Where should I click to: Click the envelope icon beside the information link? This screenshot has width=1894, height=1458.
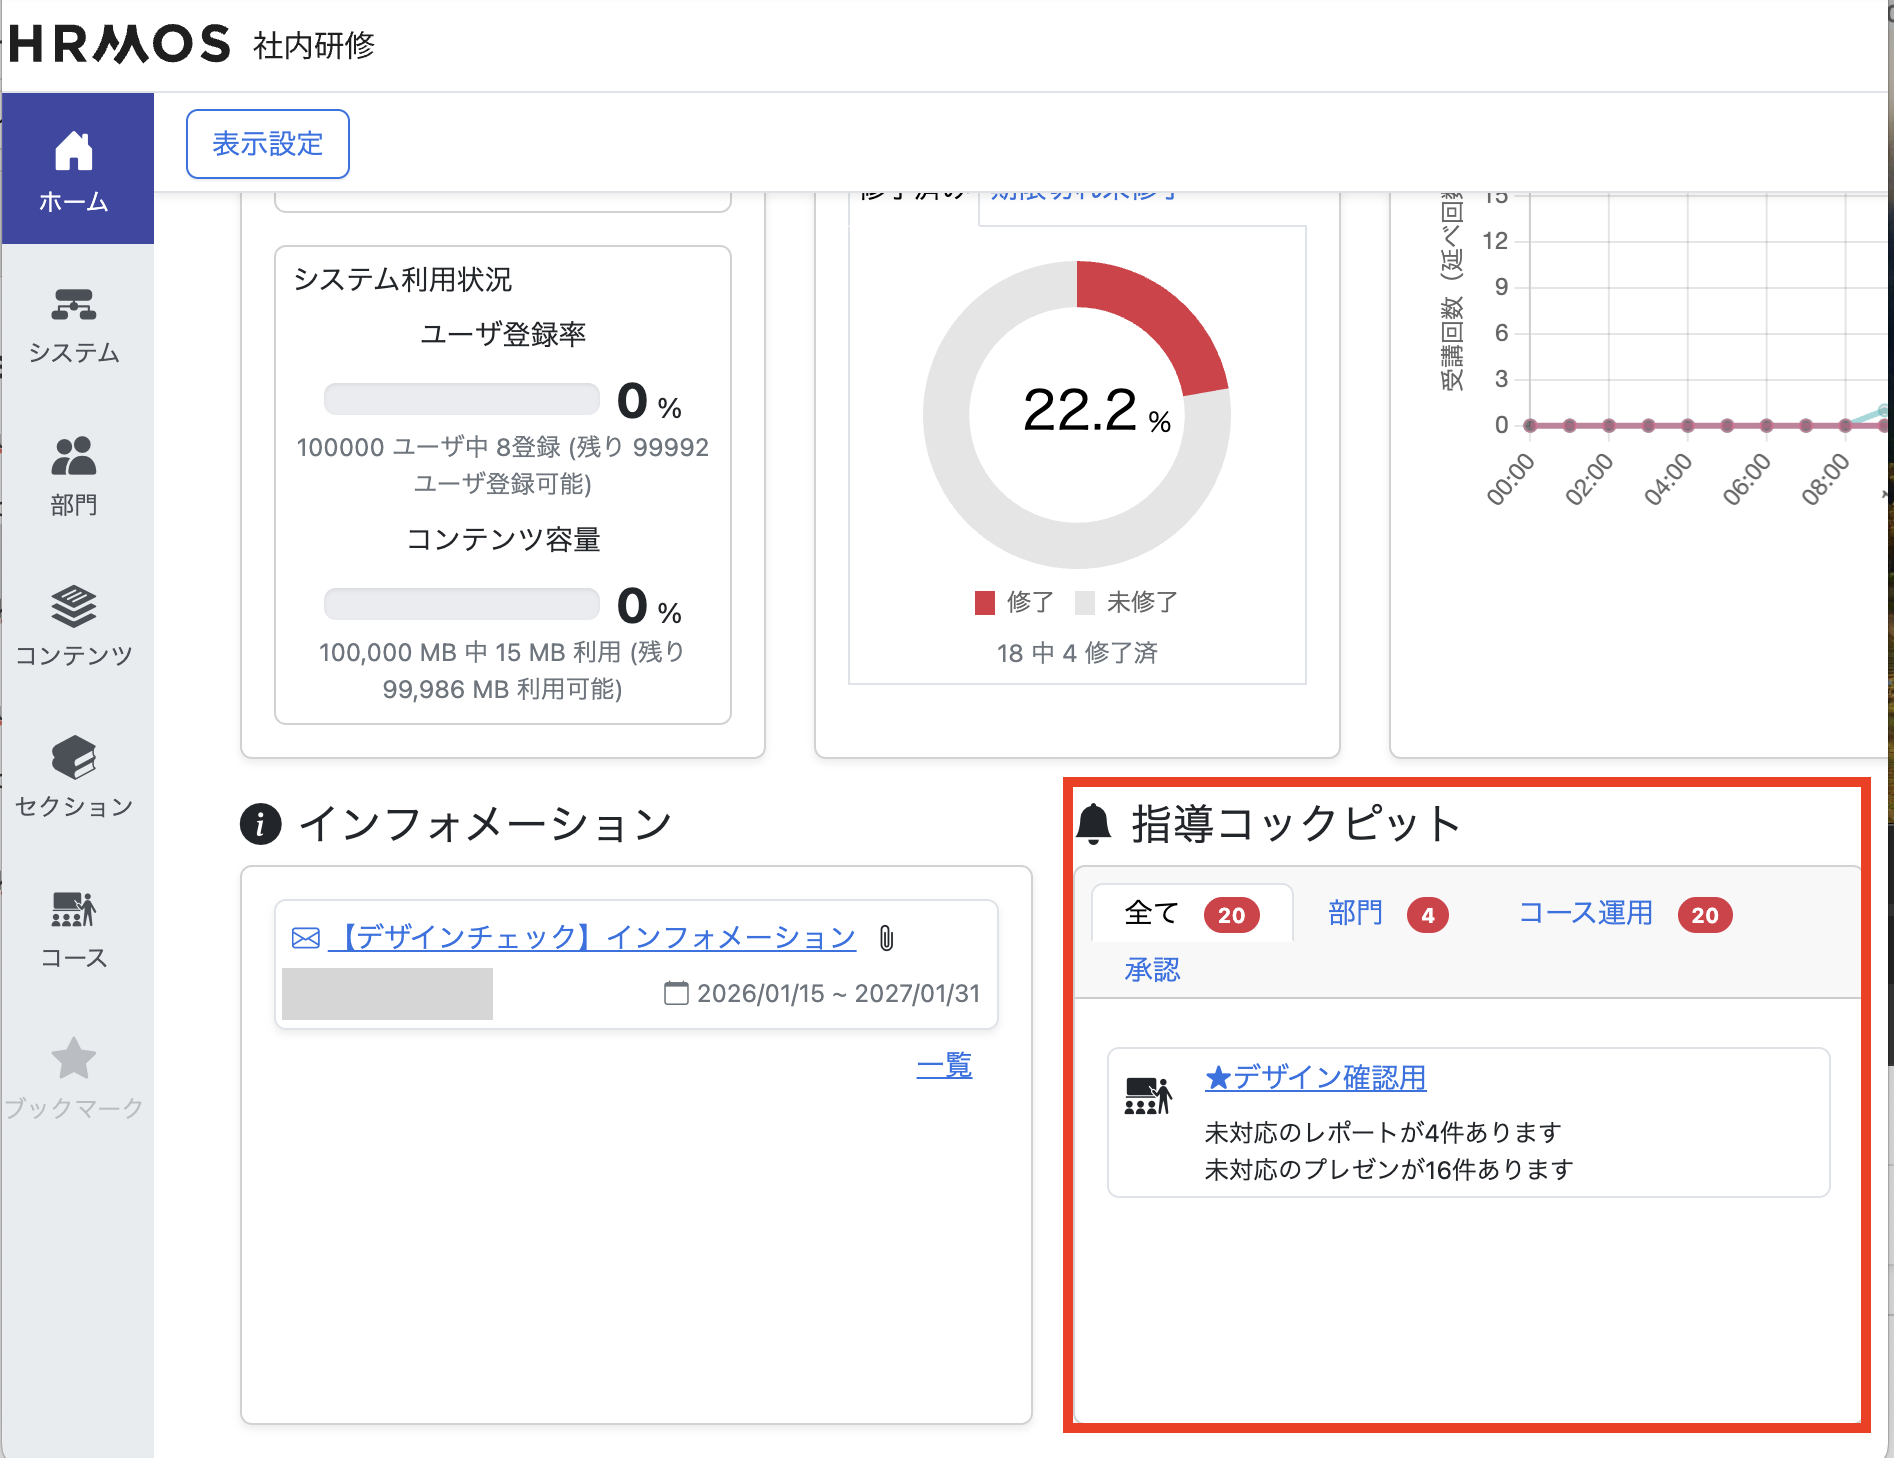[x=306, y=938]
